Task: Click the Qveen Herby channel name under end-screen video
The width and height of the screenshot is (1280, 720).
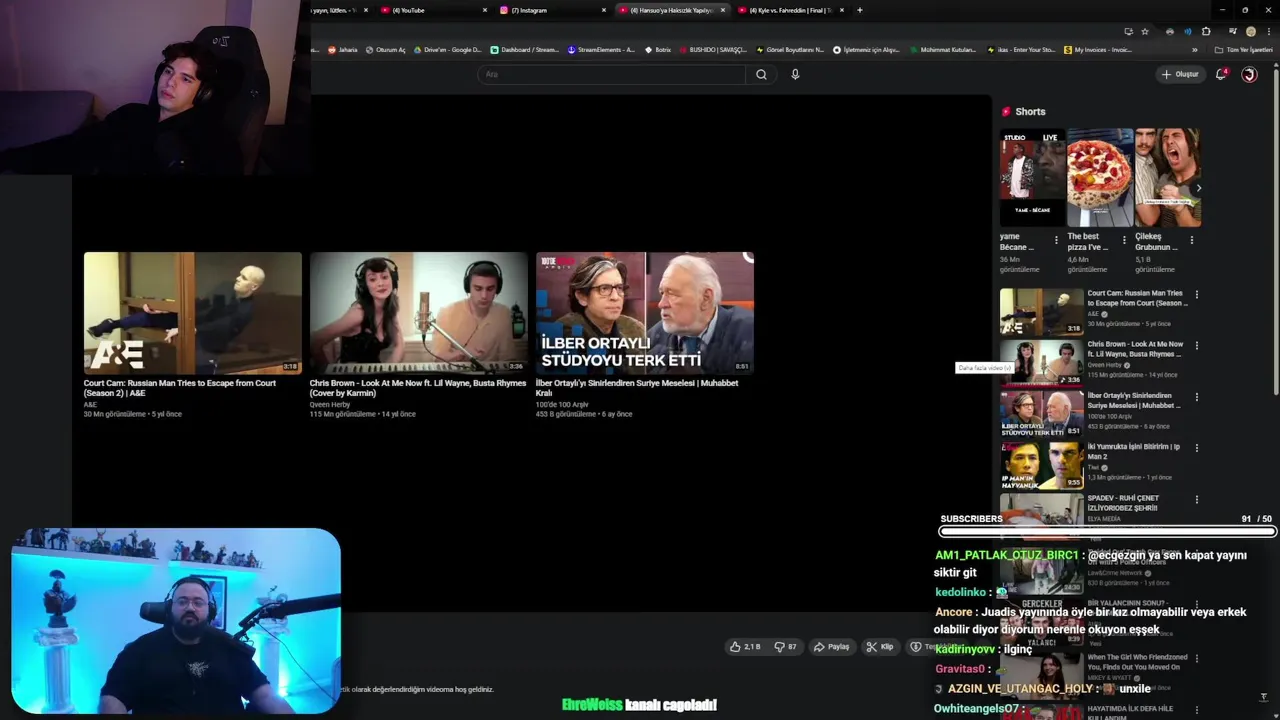Action: [x=330, y=404]
